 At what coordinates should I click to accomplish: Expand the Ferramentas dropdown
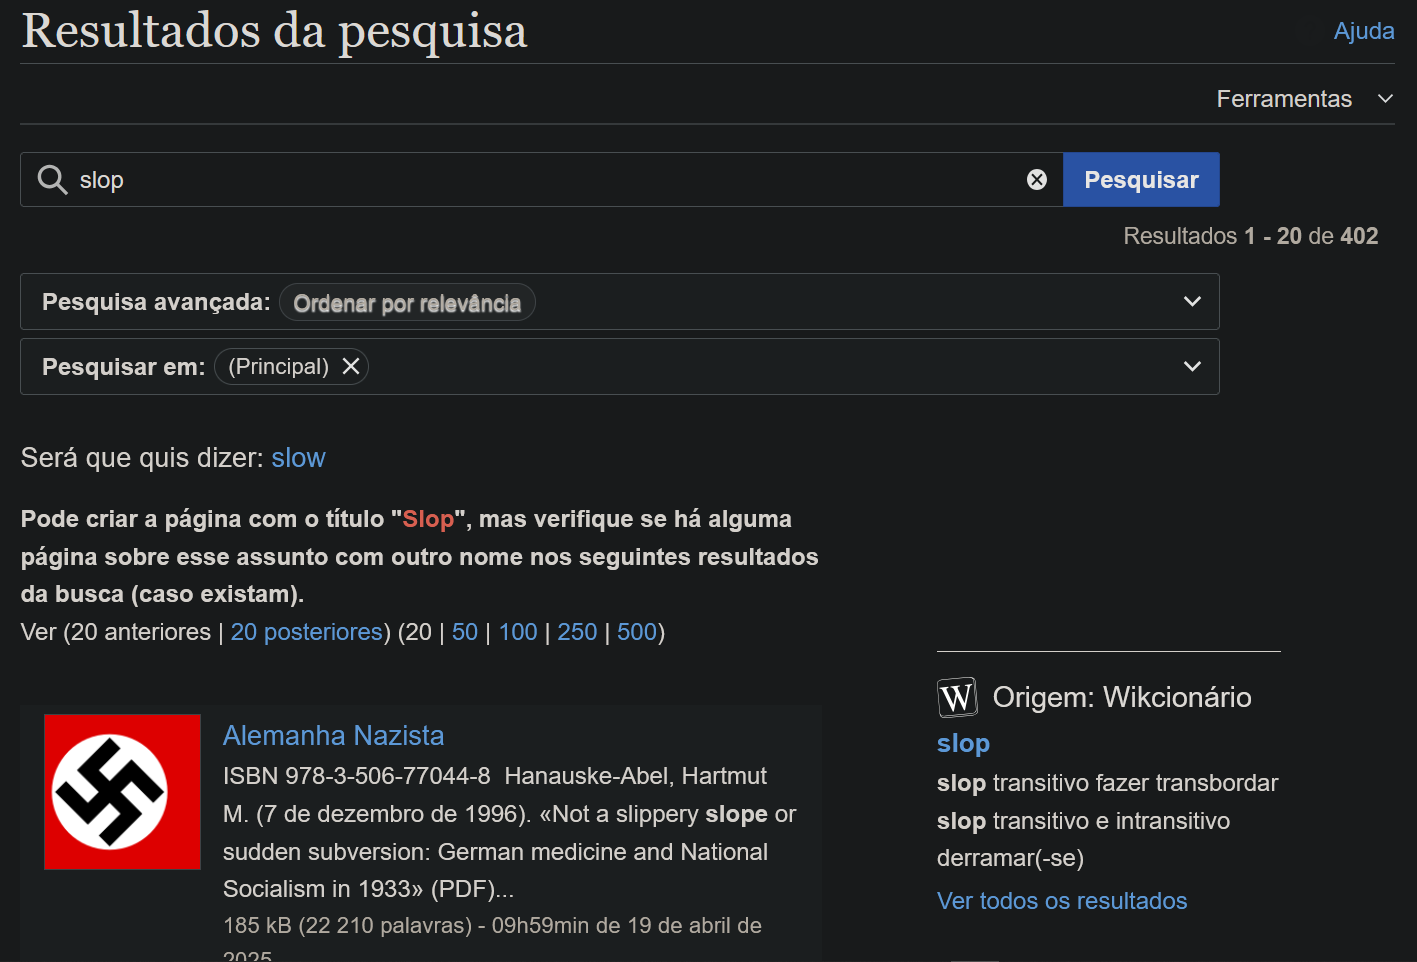(1385, 99)
